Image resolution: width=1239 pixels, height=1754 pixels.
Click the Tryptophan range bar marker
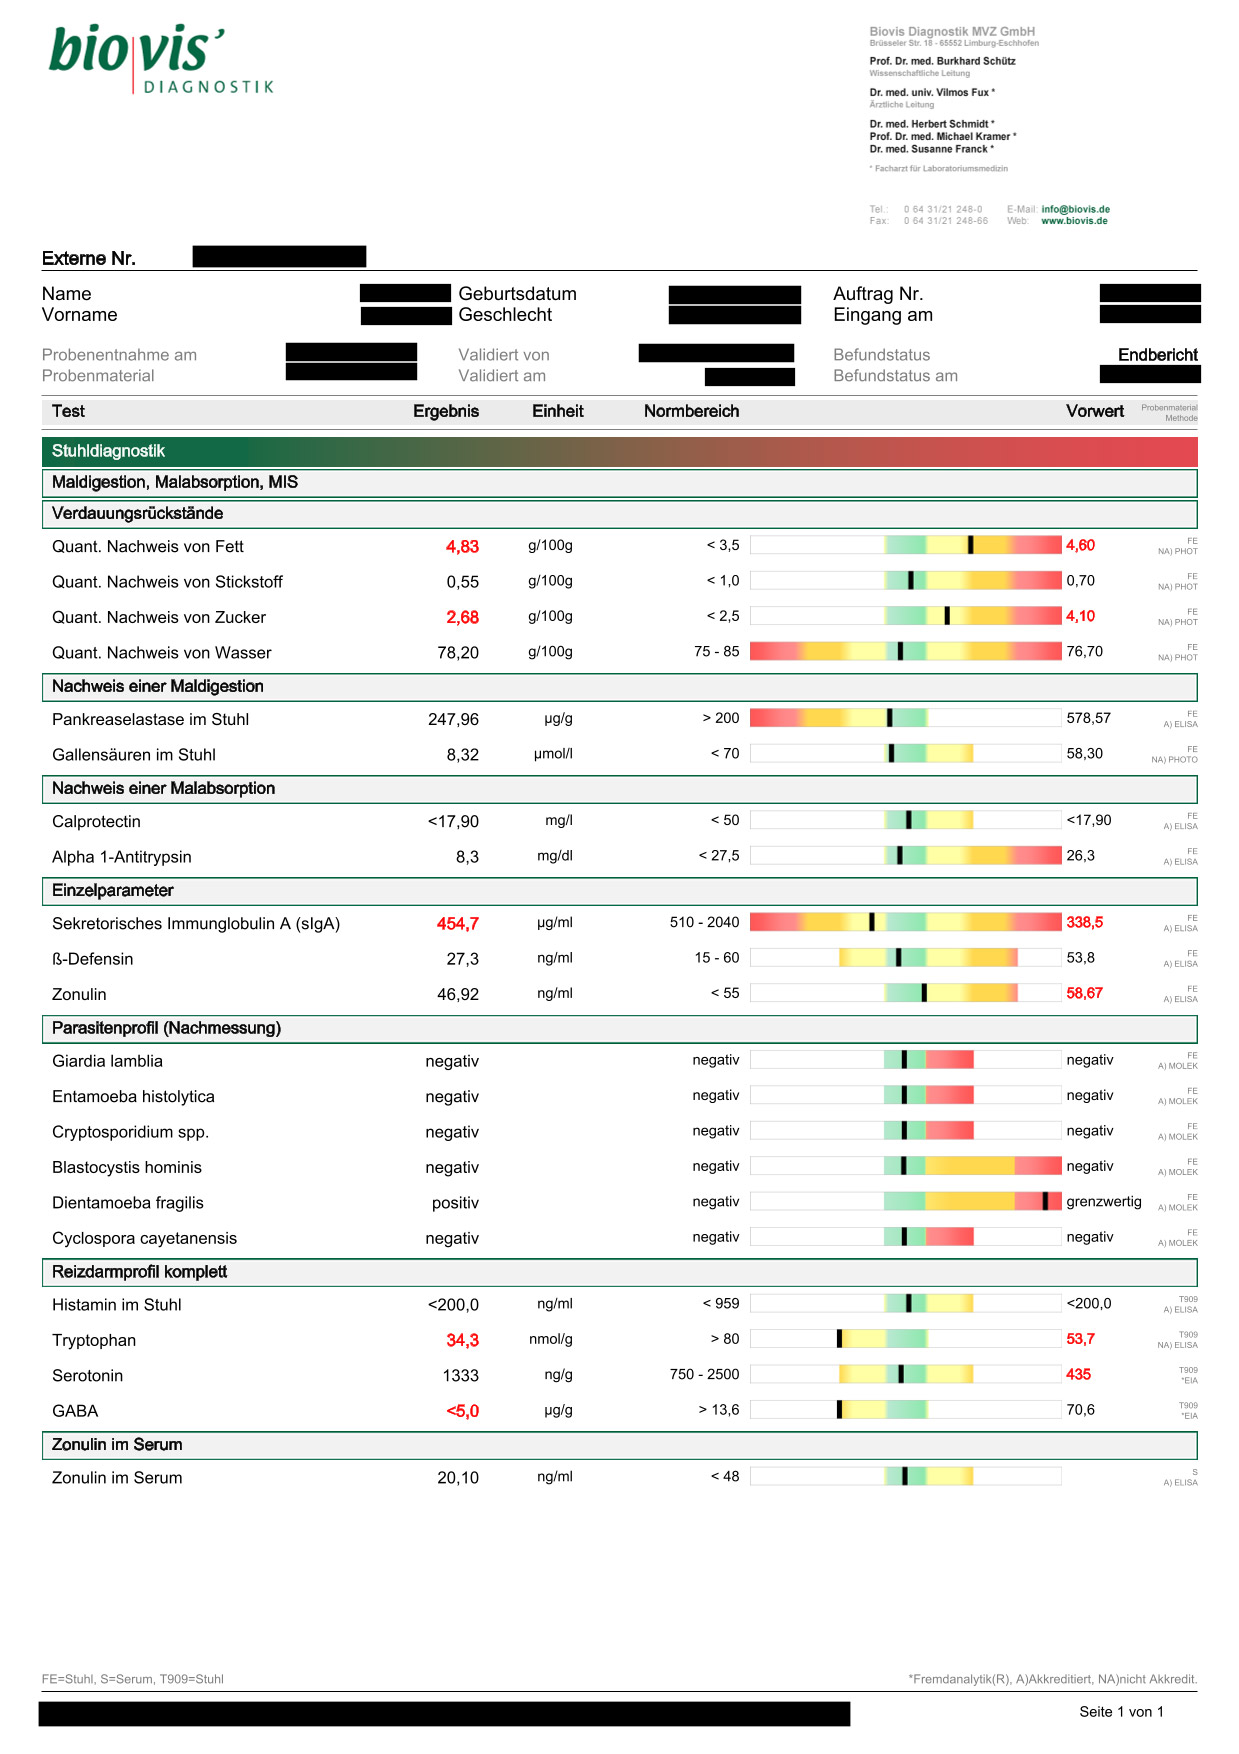839,1339
